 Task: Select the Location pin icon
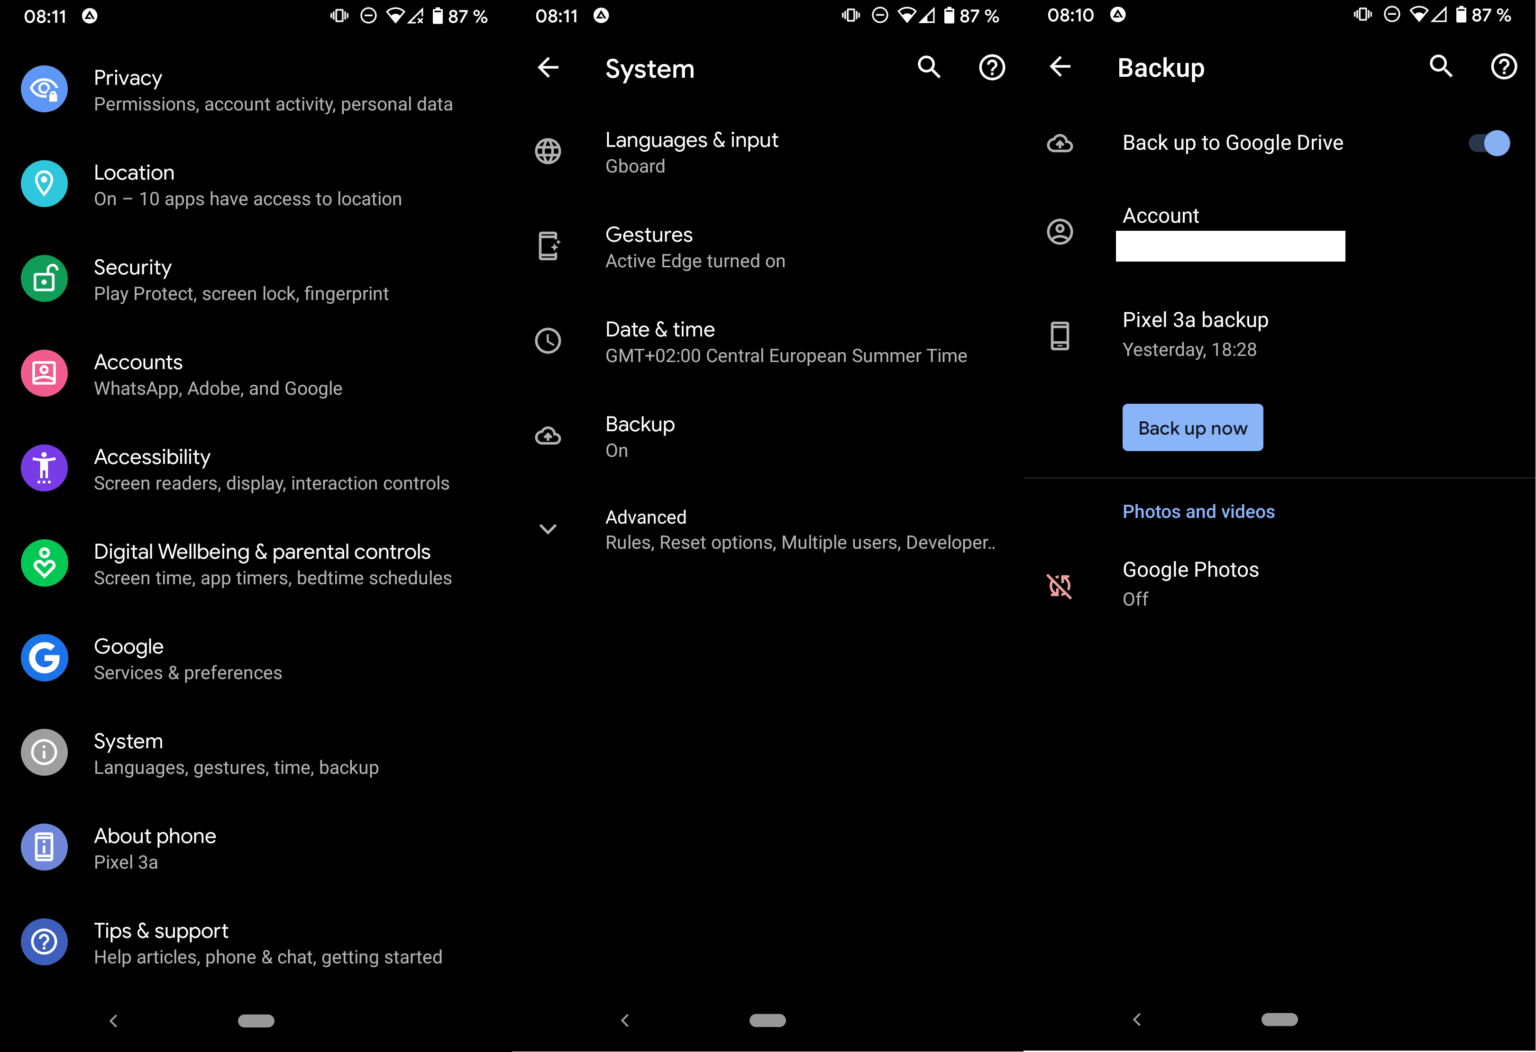click(44, 184)
